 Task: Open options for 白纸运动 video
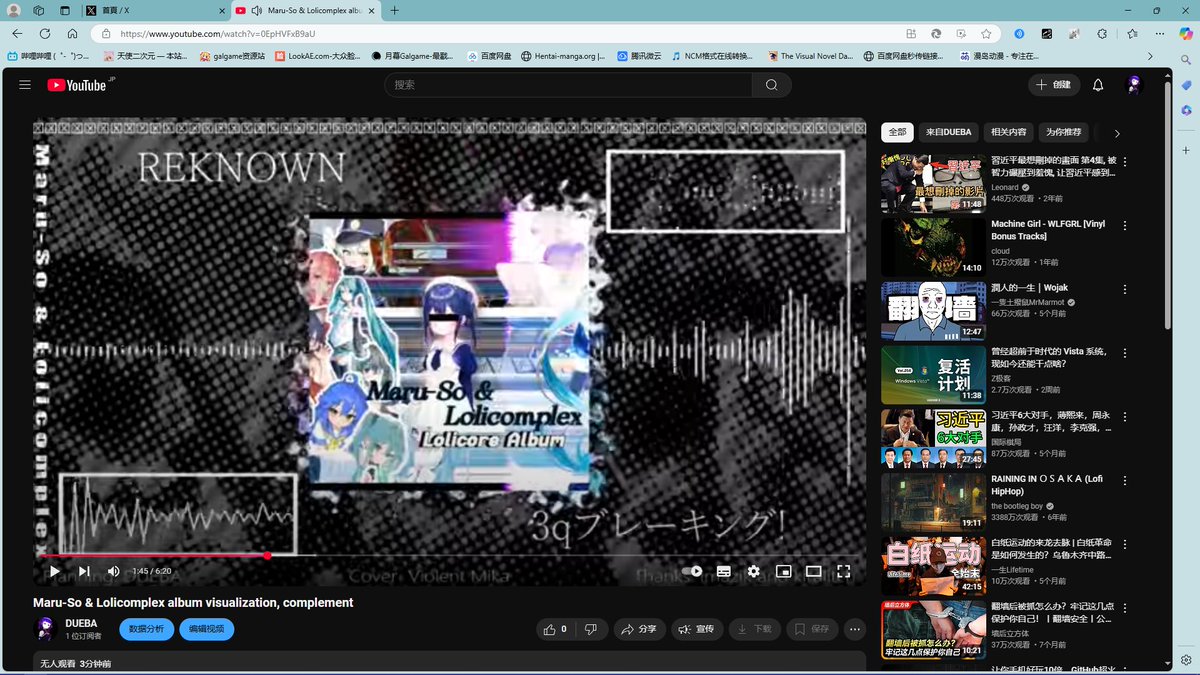(1125, 543)
